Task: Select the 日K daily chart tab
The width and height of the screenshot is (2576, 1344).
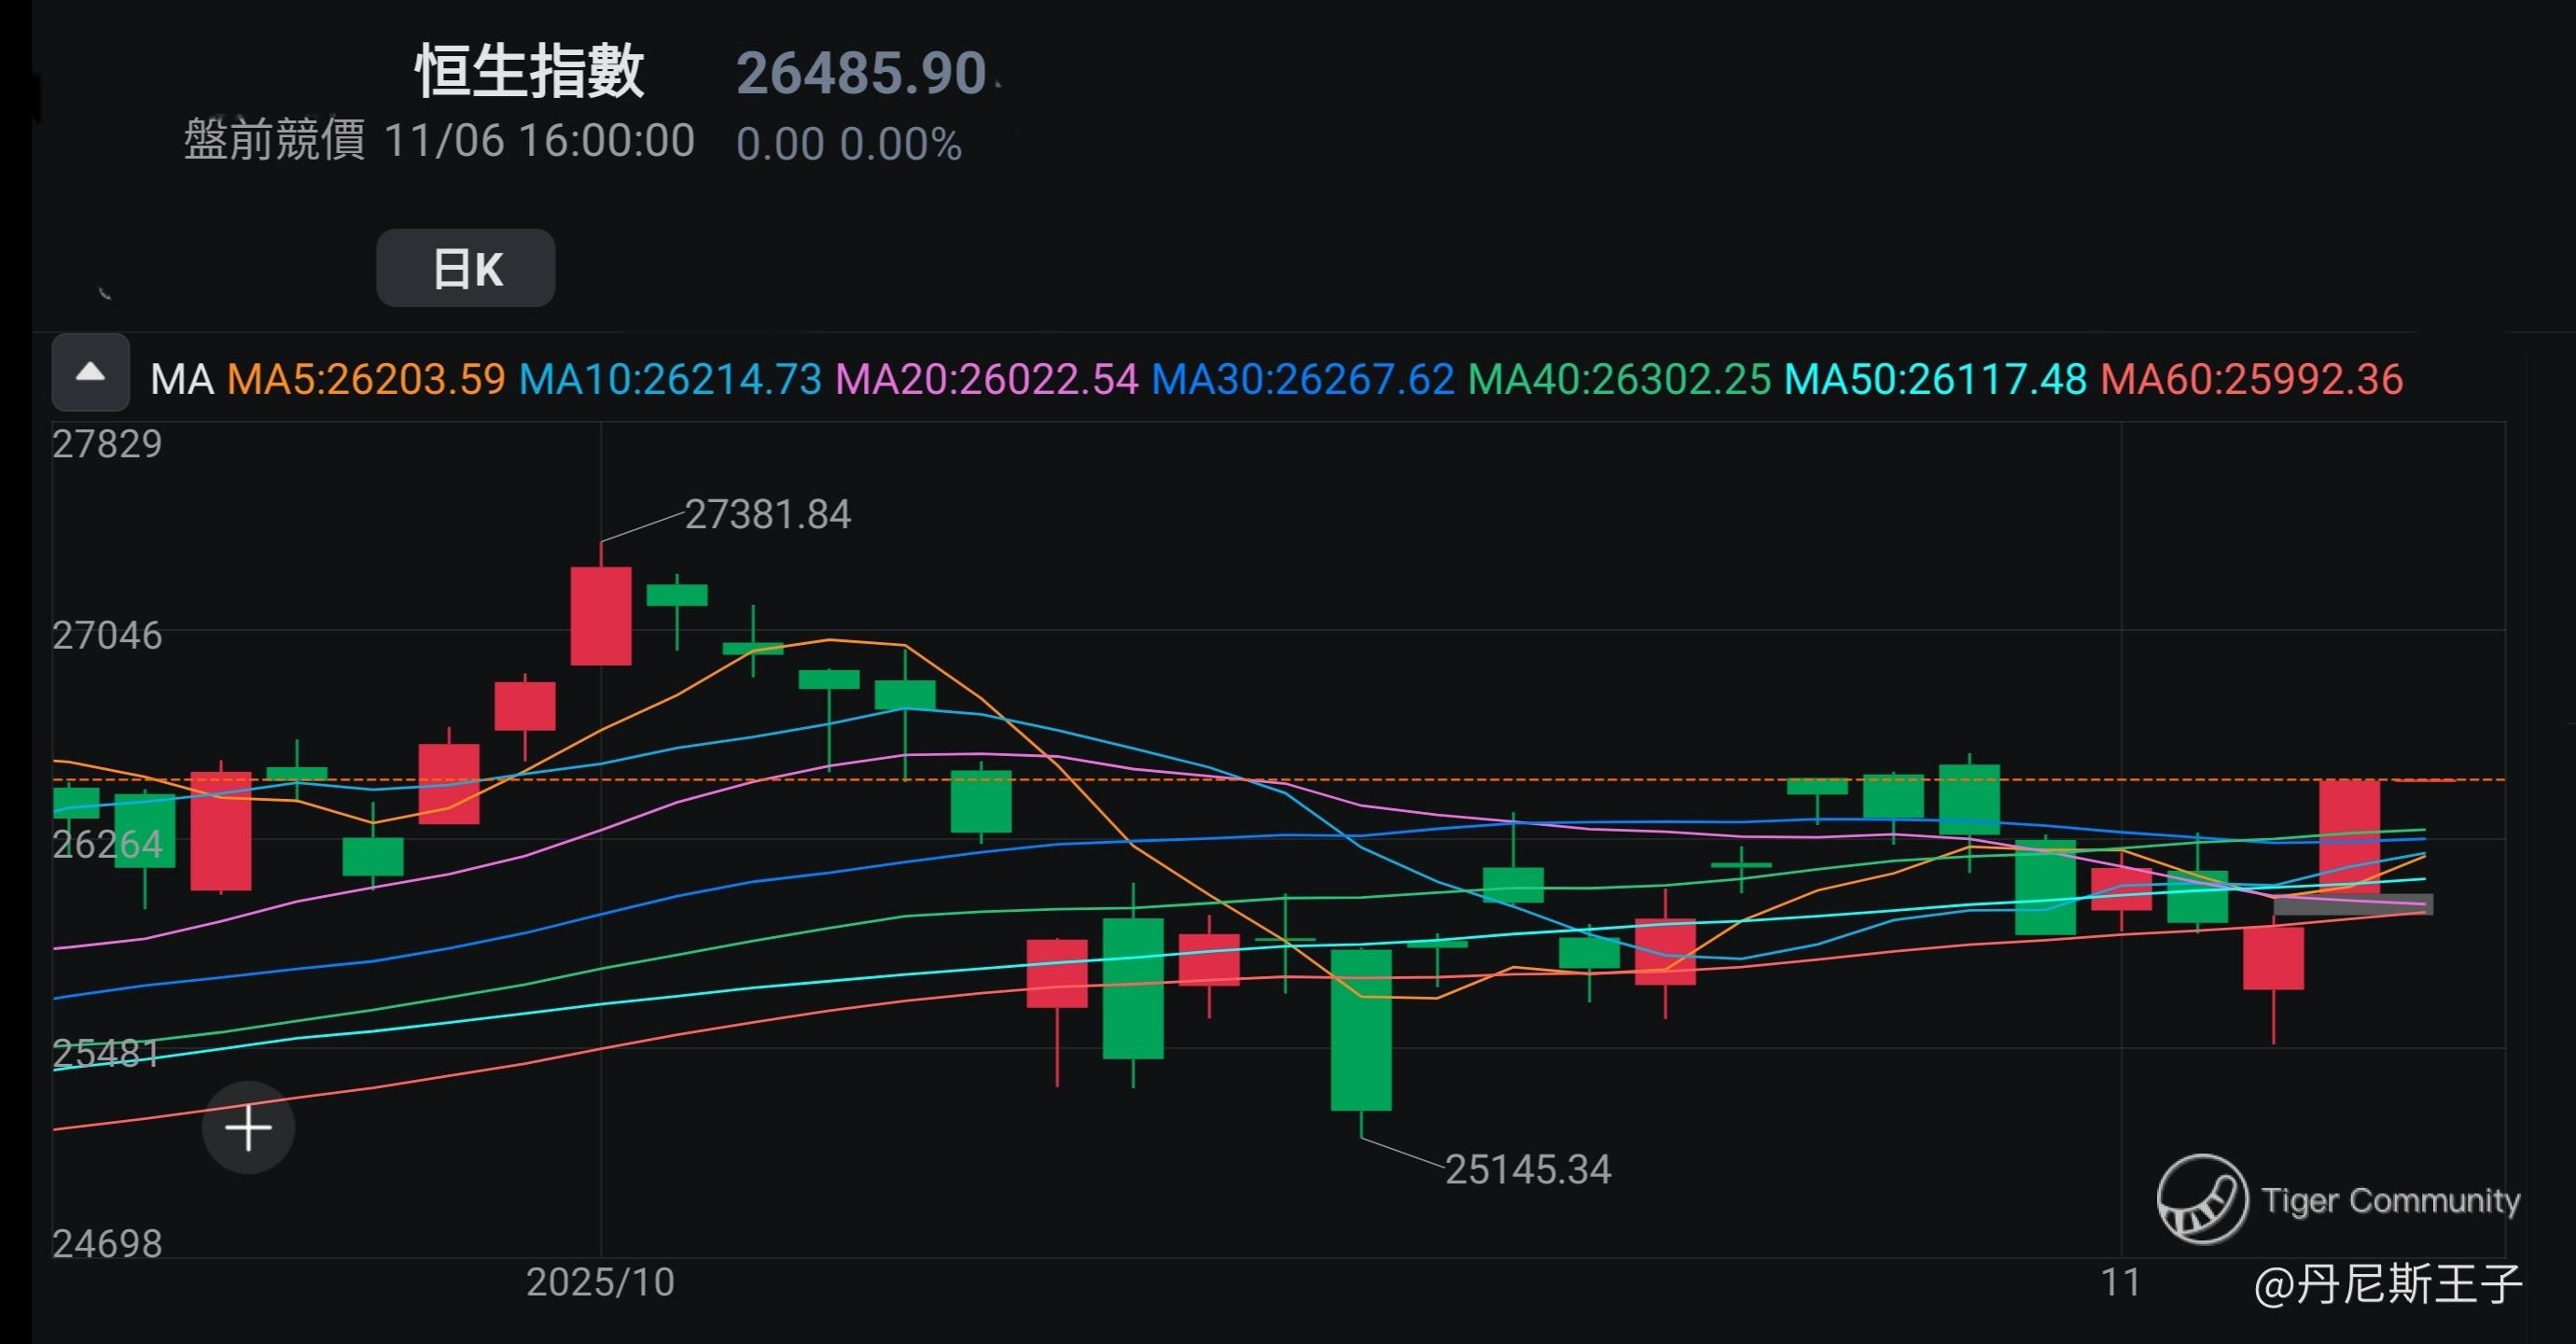Action: [x=465, y=268]
